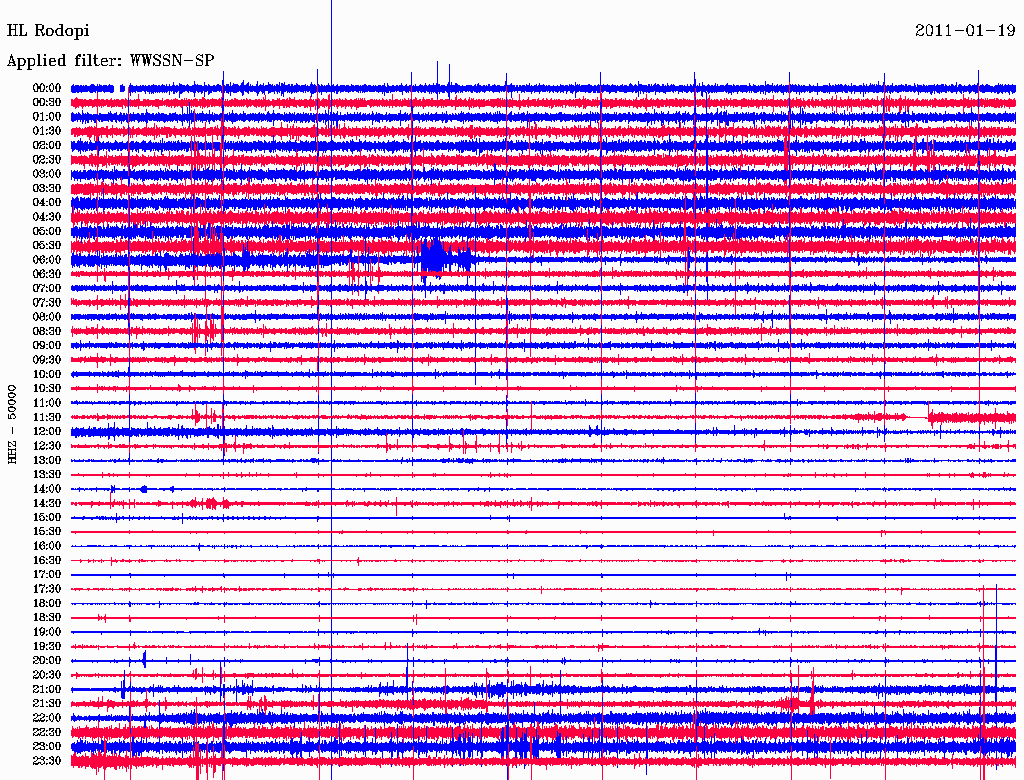Select the 17:00 time label
This screenshot has height=780, width=1024.
tap(47, 575)
